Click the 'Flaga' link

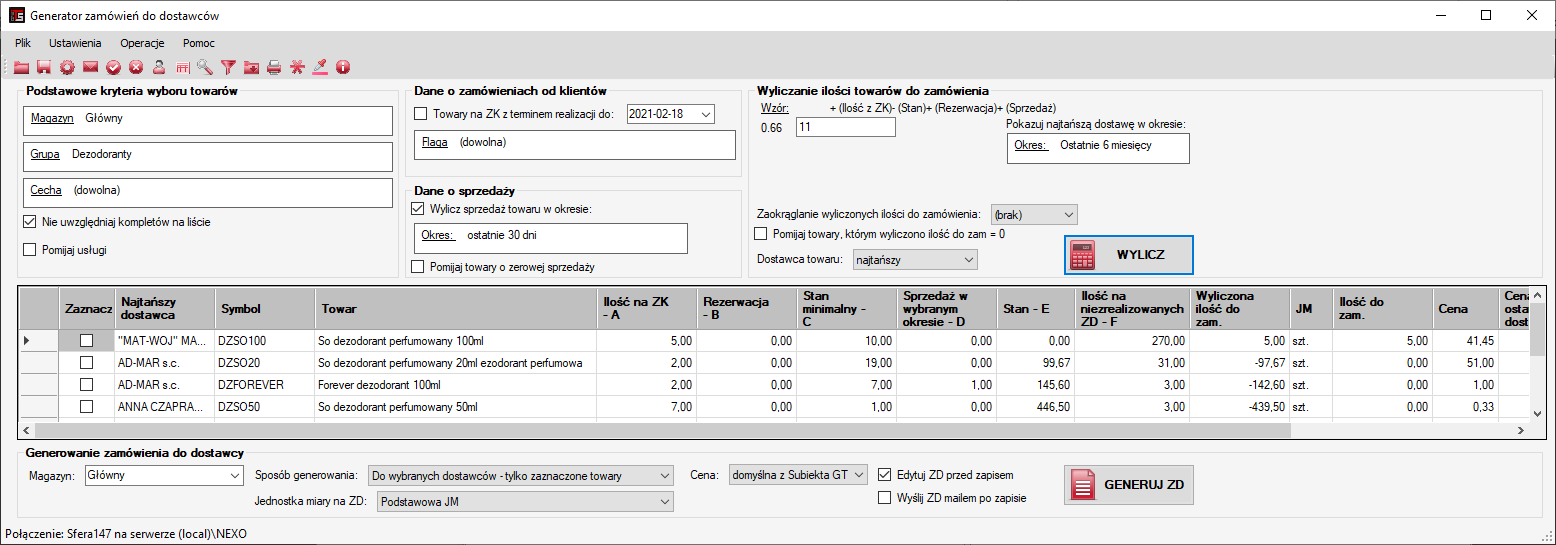(435, 142)
